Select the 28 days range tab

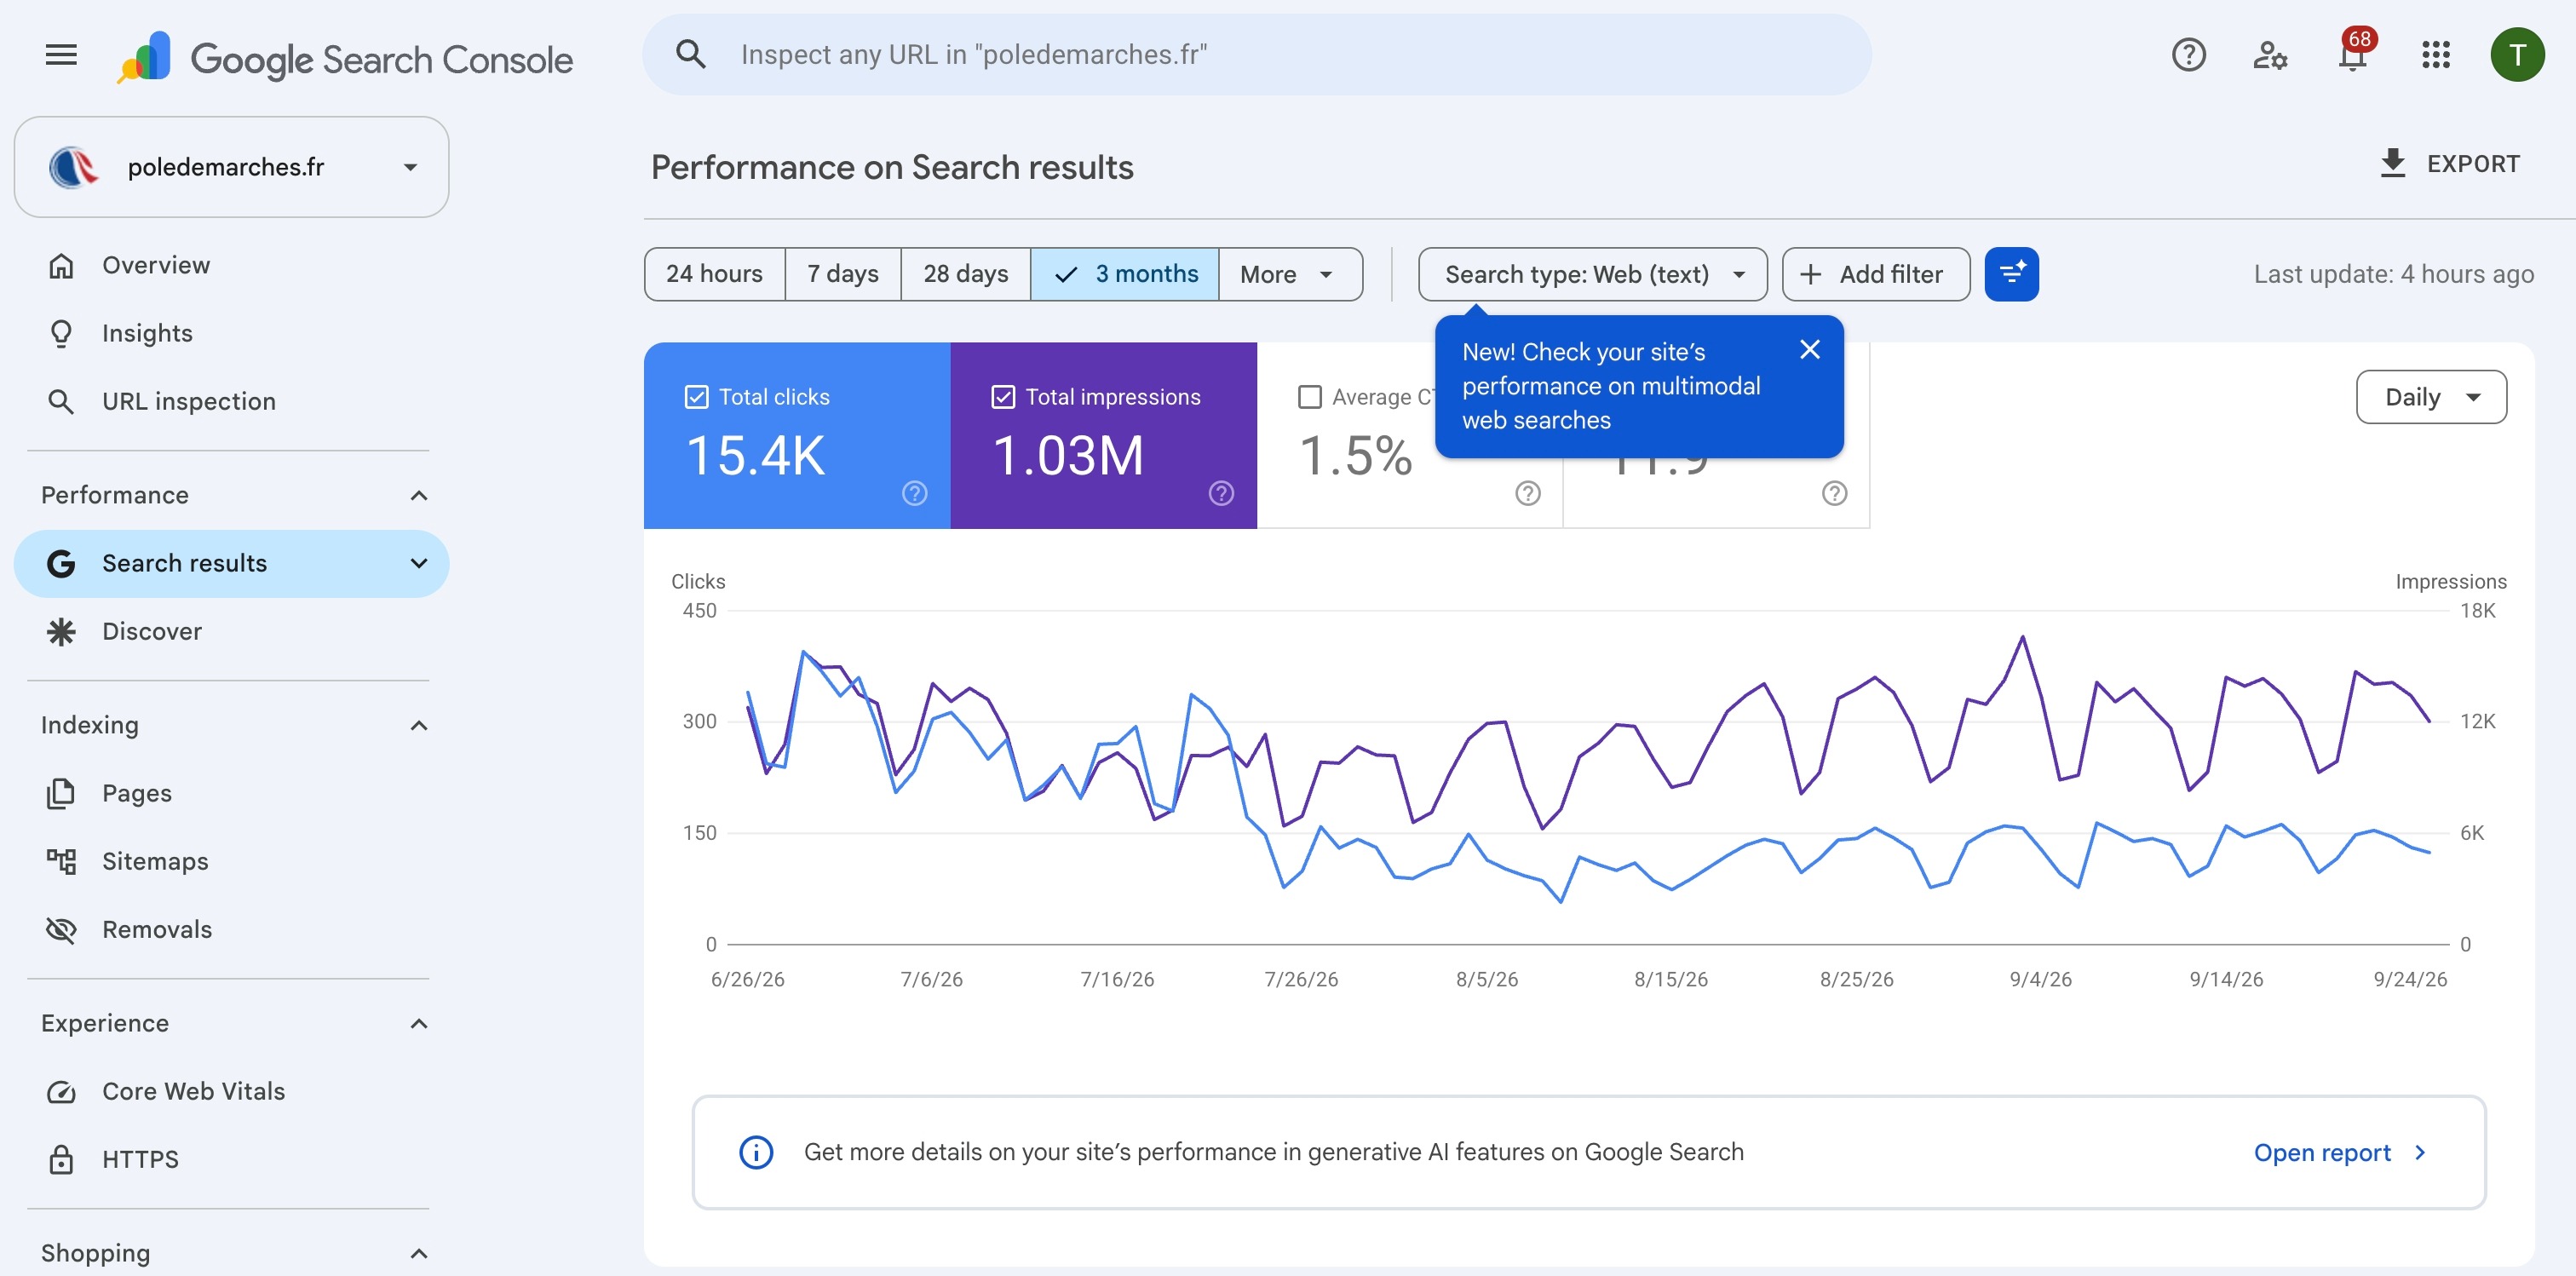pyautogui.click(x=966, y=274)
